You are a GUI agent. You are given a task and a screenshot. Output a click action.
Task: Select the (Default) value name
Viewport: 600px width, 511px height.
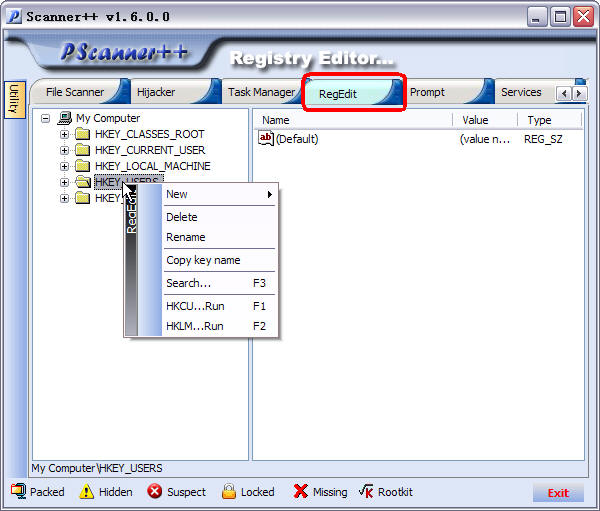click(x=297, y=139)
